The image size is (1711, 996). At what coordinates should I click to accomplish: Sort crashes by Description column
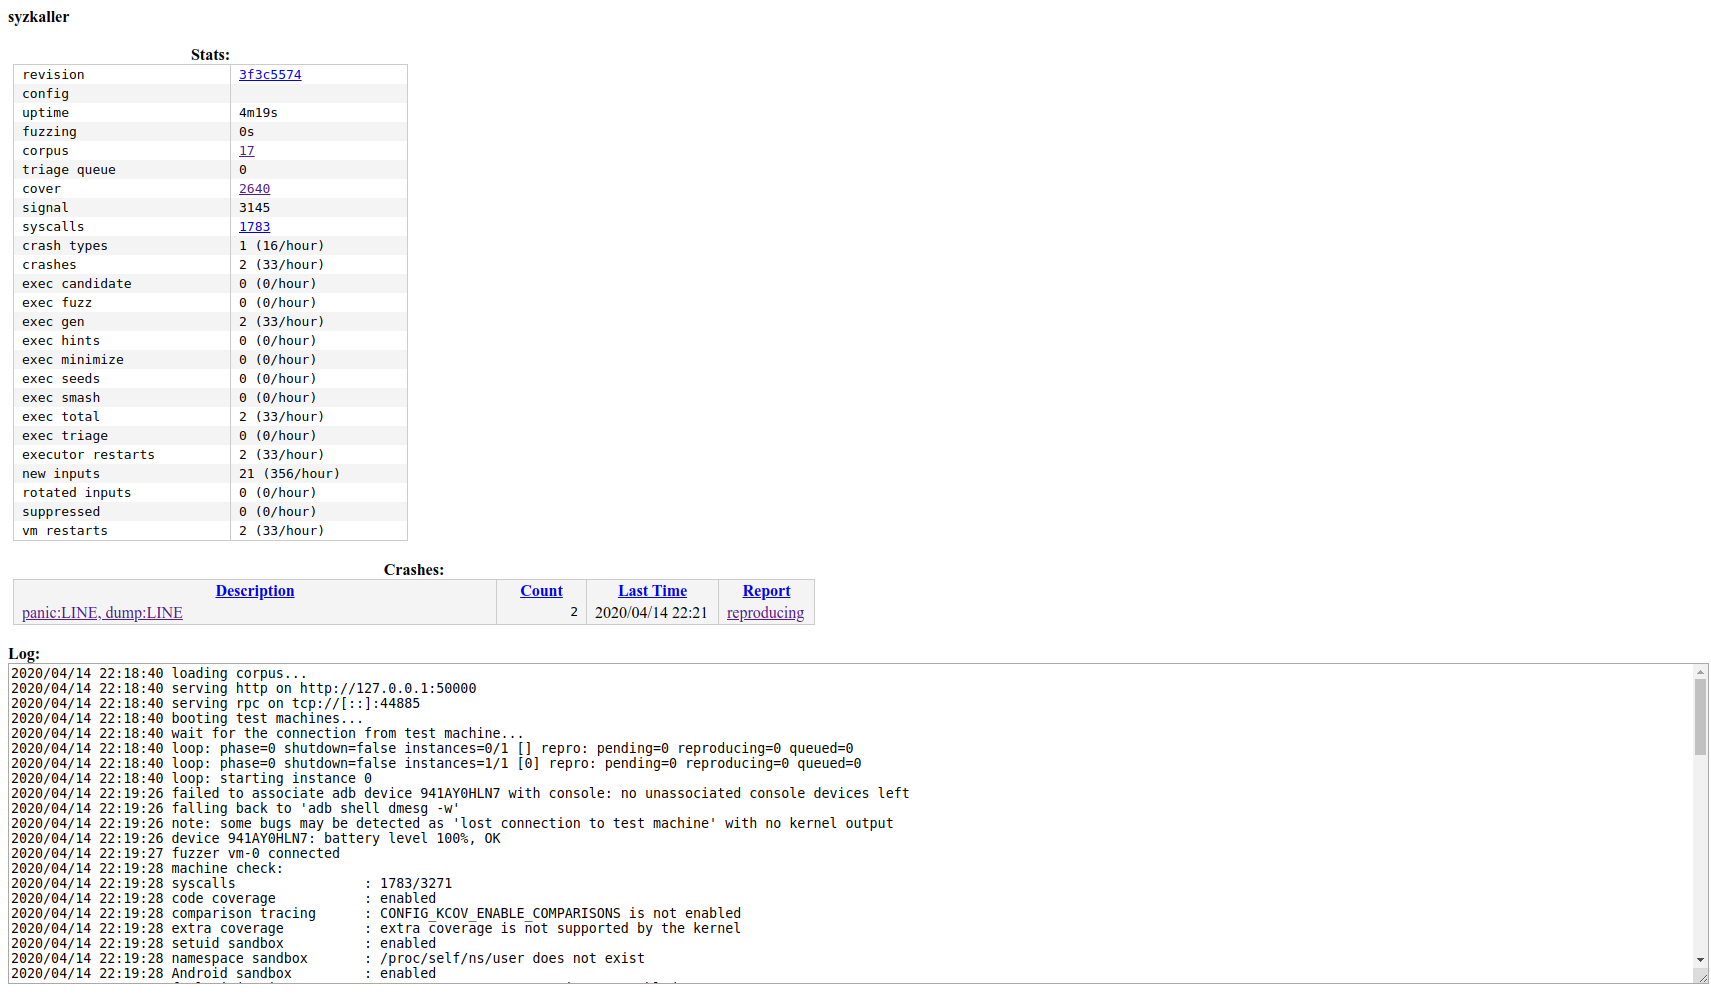tap(255, 591)
